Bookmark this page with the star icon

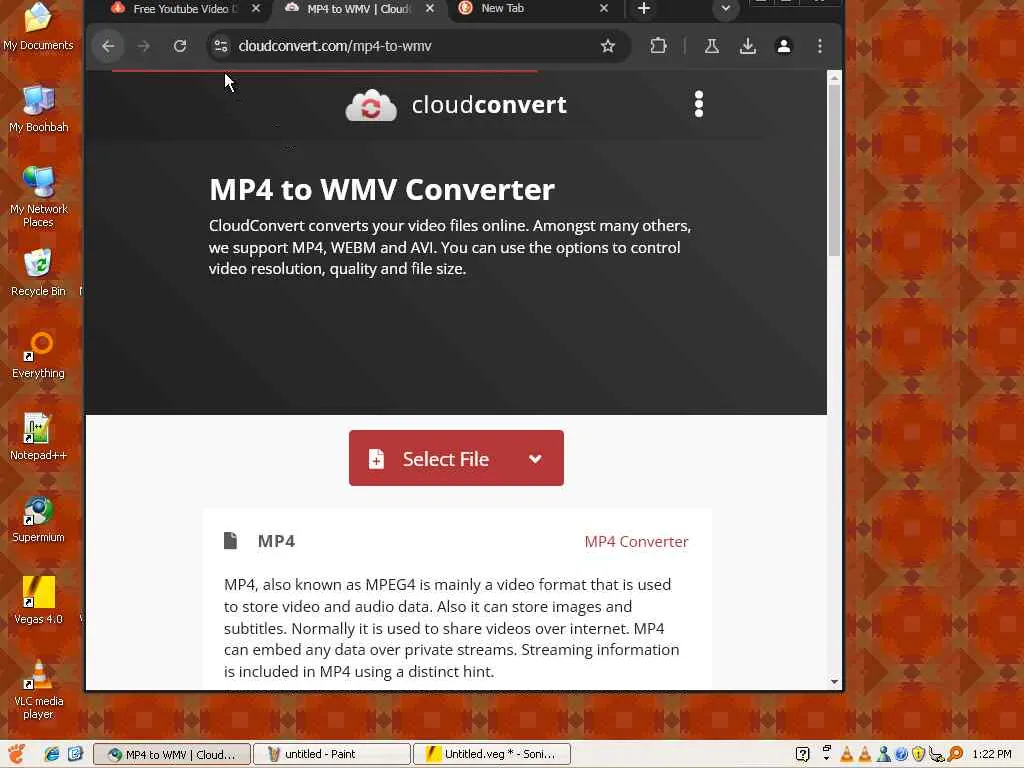click(x=608, y=46)
